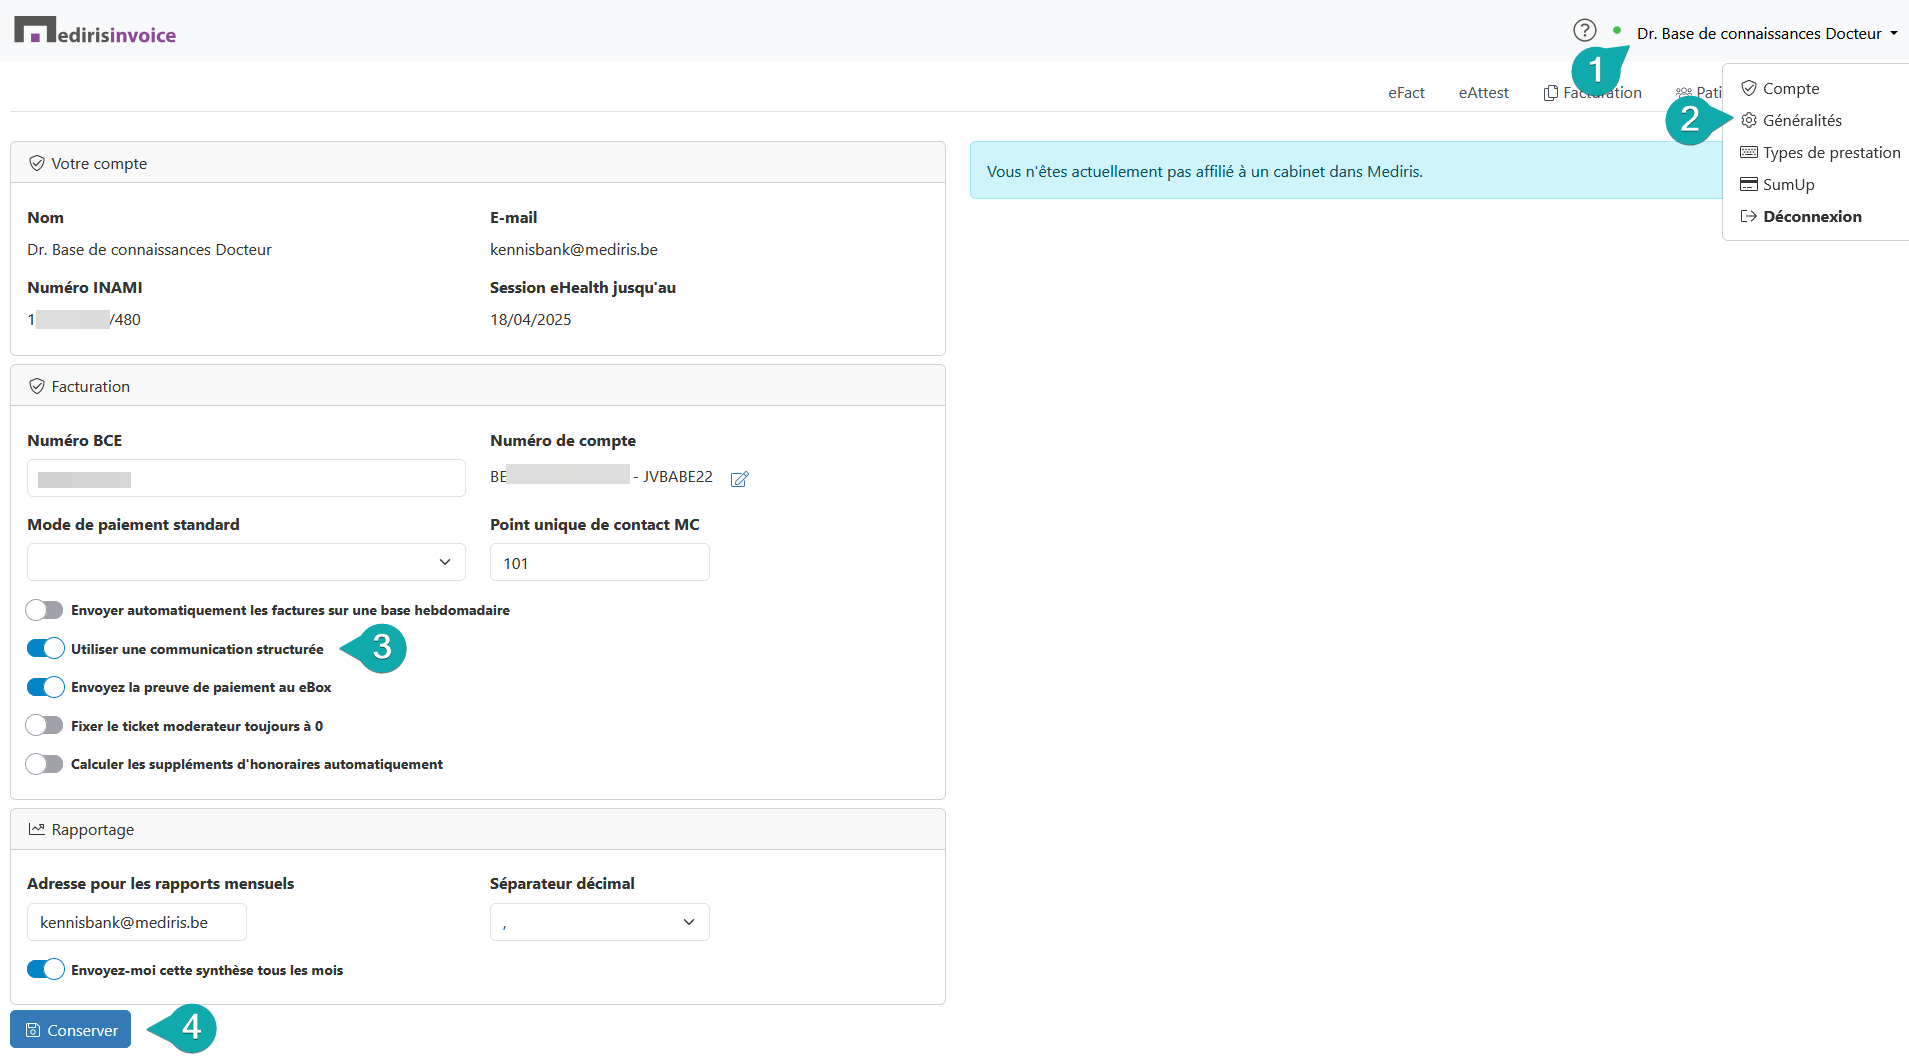
Task: Click the Dr. Base de connaissances Docteur username
Action: (1759, 34)
